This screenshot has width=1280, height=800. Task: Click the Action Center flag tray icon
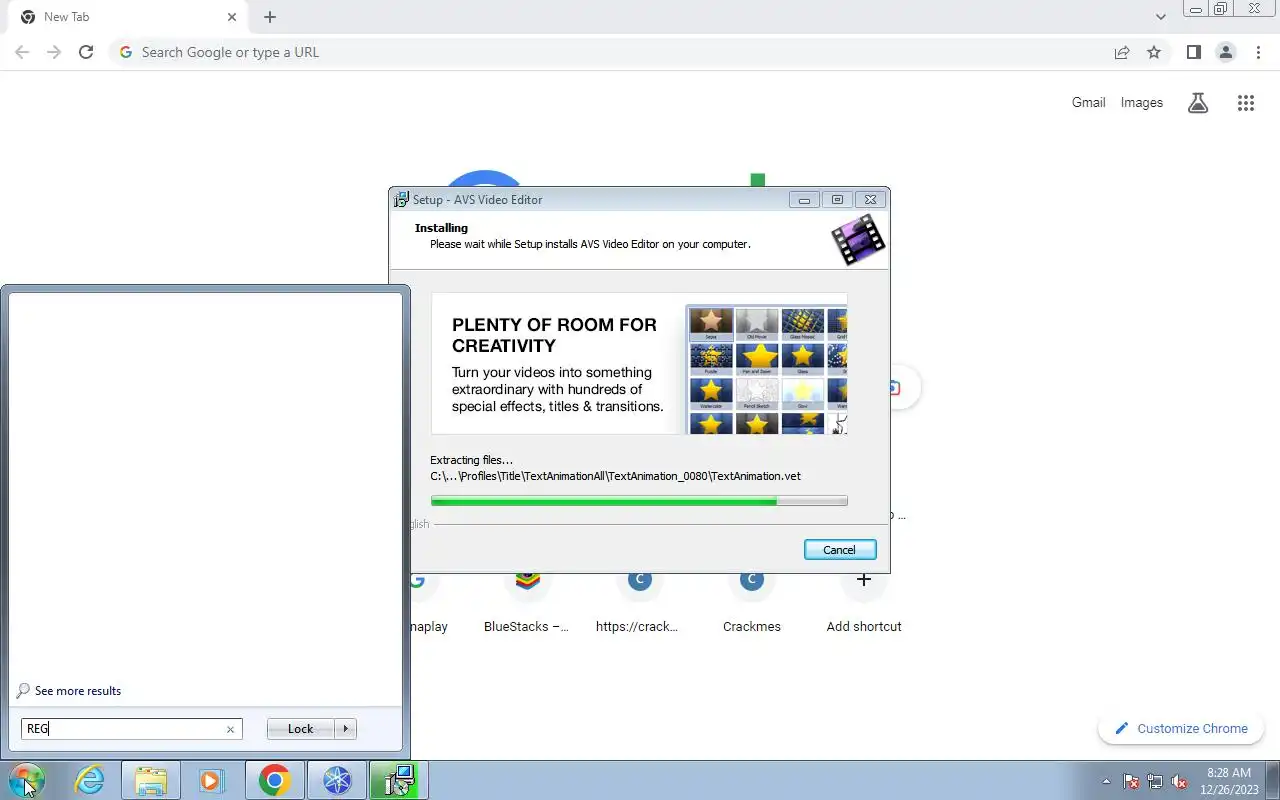click(x=1131, y=782)
